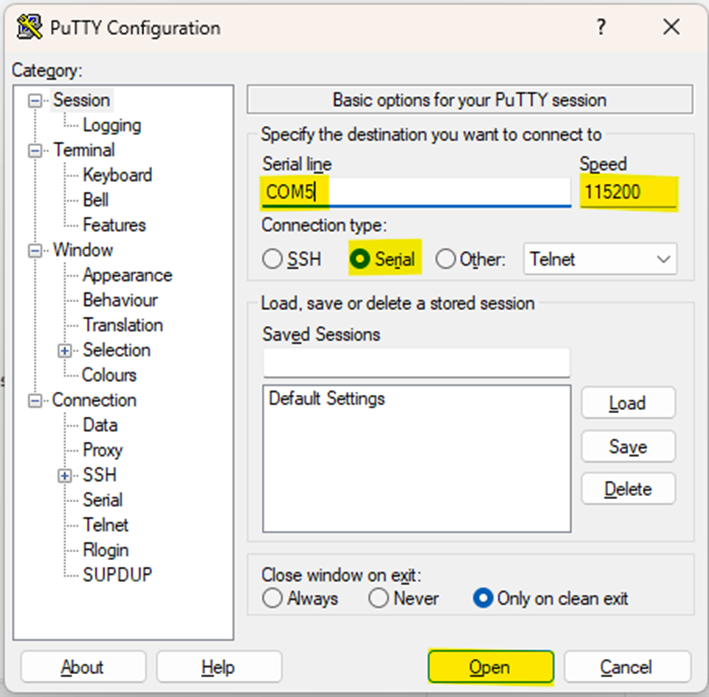Open the Data category
The height and width of the screenshot is (697, 709).
100,425
